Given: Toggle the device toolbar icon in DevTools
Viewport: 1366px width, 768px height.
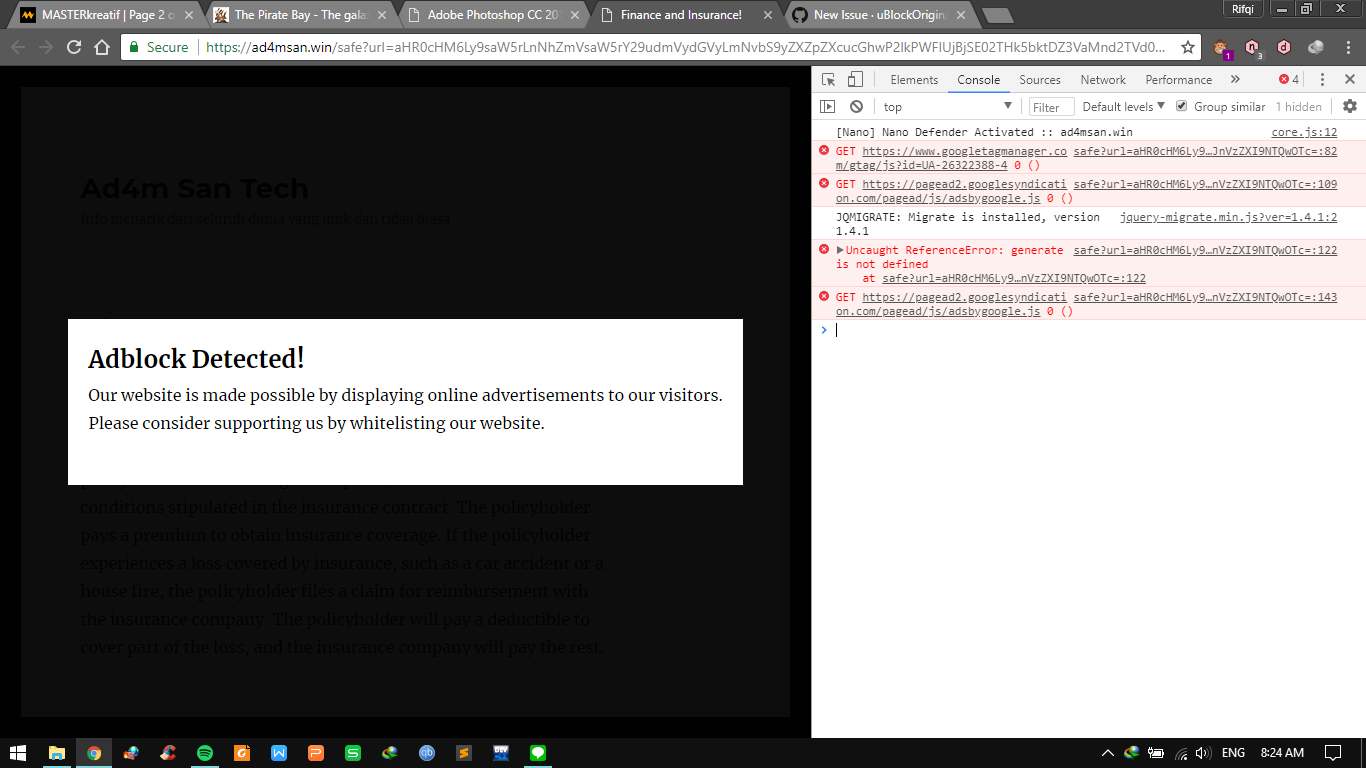Looking at the screenshot, I should pos(855,80).
